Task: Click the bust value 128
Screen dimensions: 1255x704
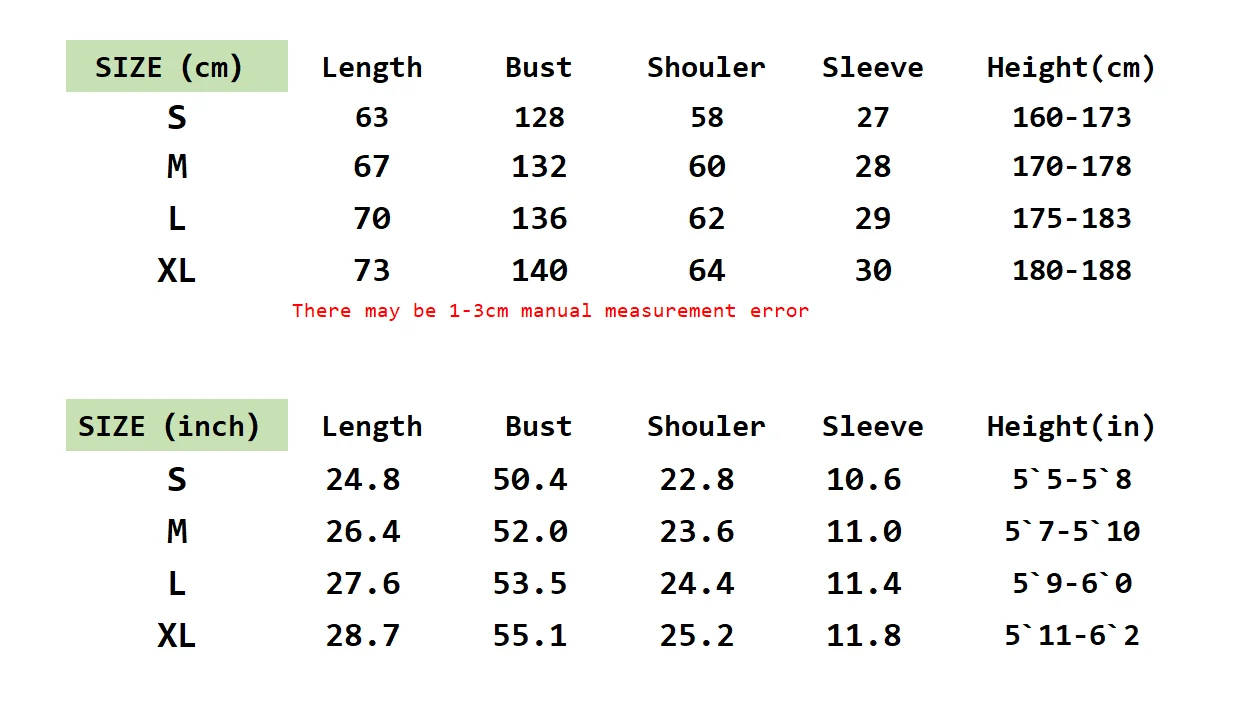Action: pos(539,117)
